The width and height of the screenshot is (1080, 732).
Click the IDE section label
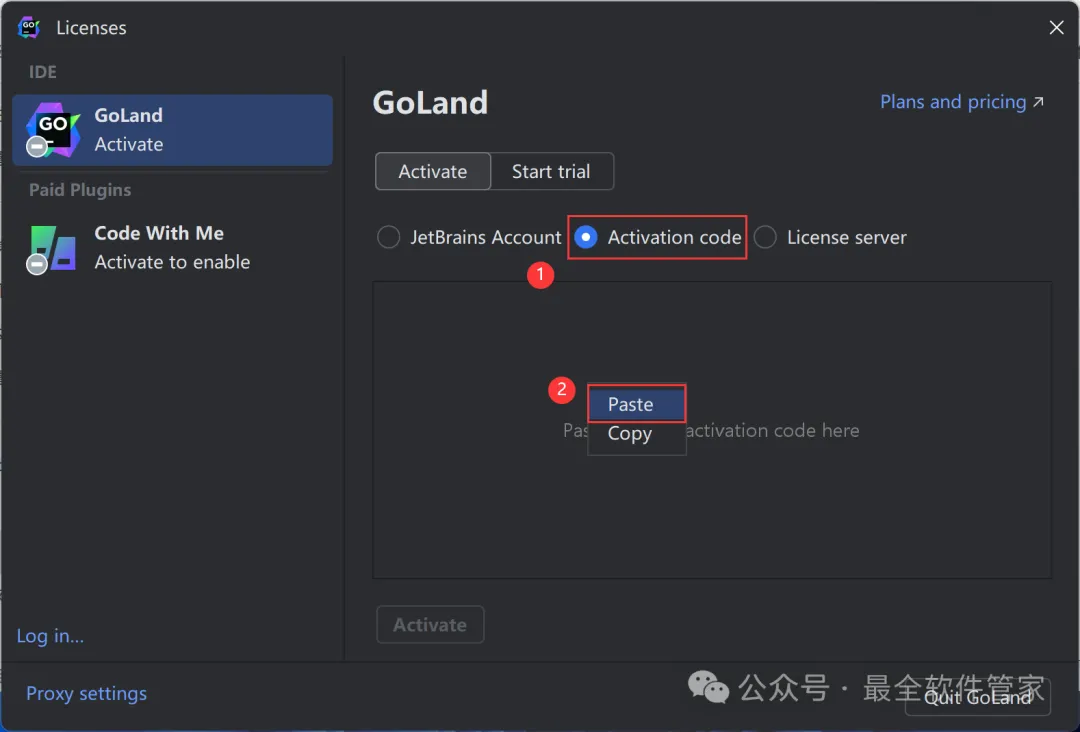[x=43, y=72]
